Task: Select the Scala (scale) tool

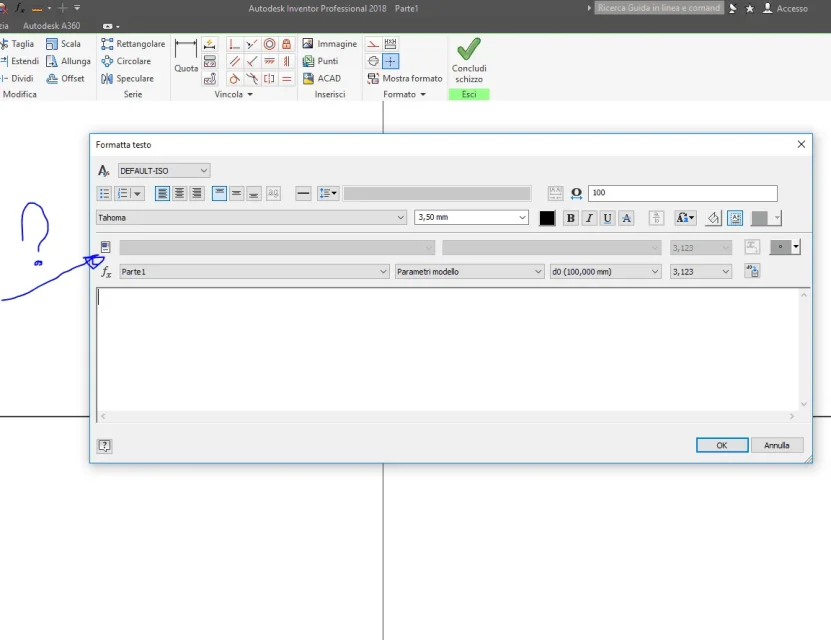Action: 63,44
